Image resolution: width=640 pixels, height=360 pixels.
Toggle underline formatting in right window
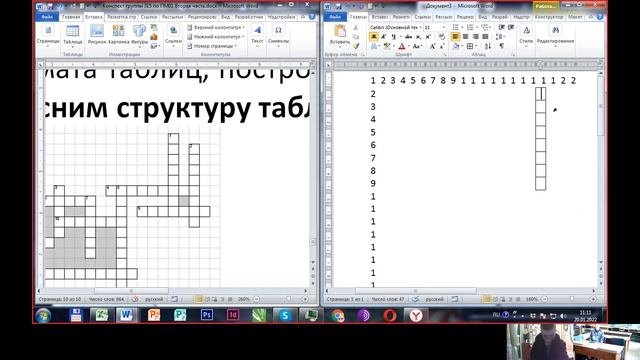point(393,37)
